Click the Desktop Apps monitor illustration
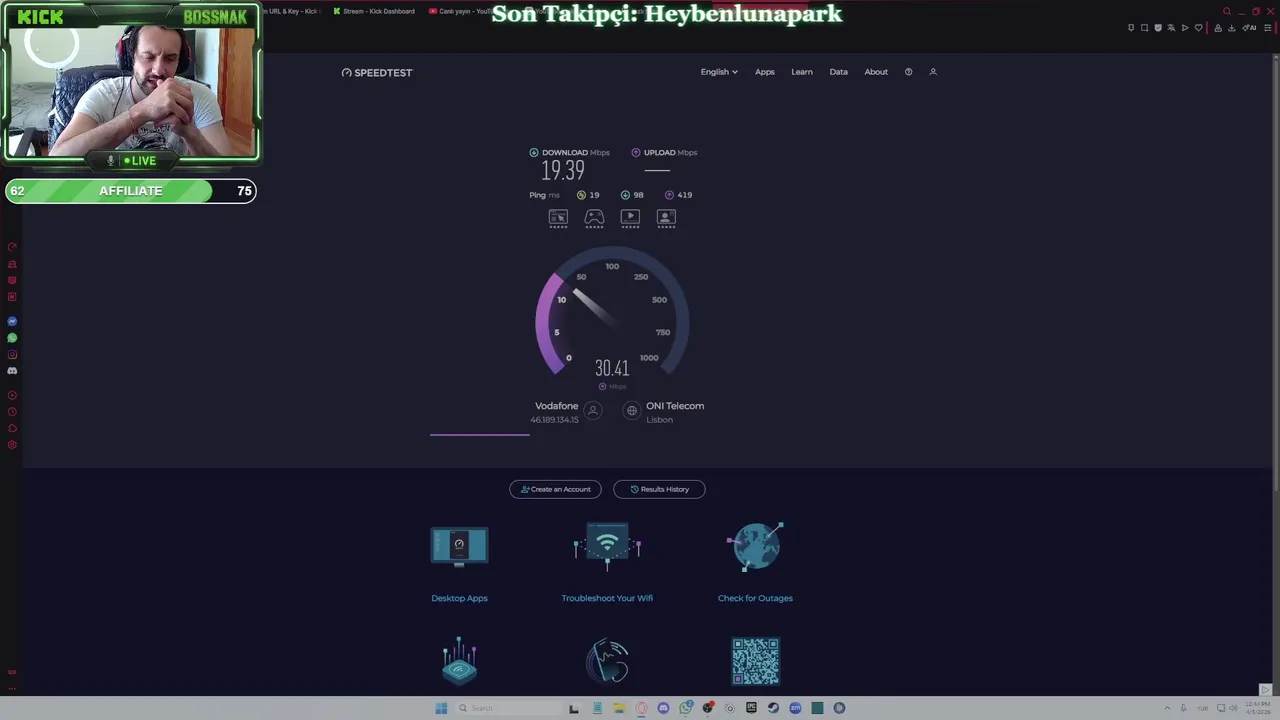The height and width of the screenshot is (720, 1280). tap(459, 546)
